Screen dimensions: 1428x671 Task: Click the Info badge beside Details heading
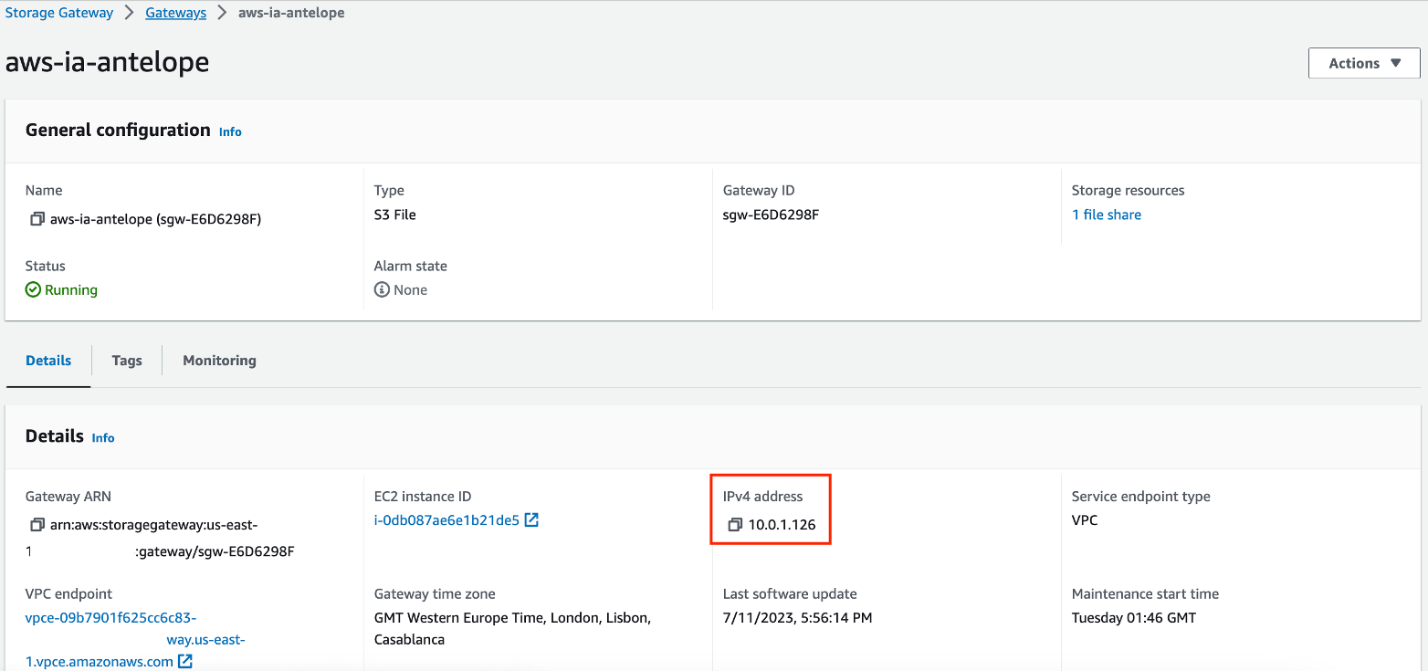coord(103,437)
